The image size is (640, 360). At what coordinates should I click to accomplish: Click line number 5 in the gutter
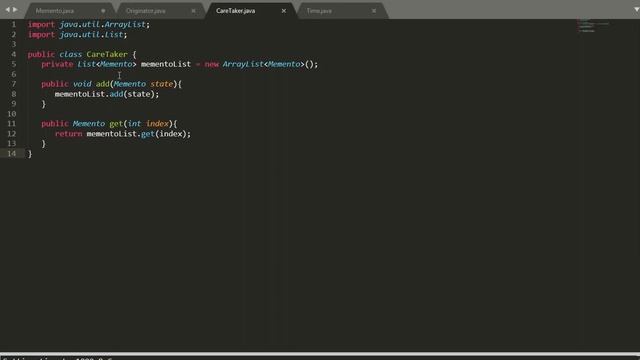point(13,64)
